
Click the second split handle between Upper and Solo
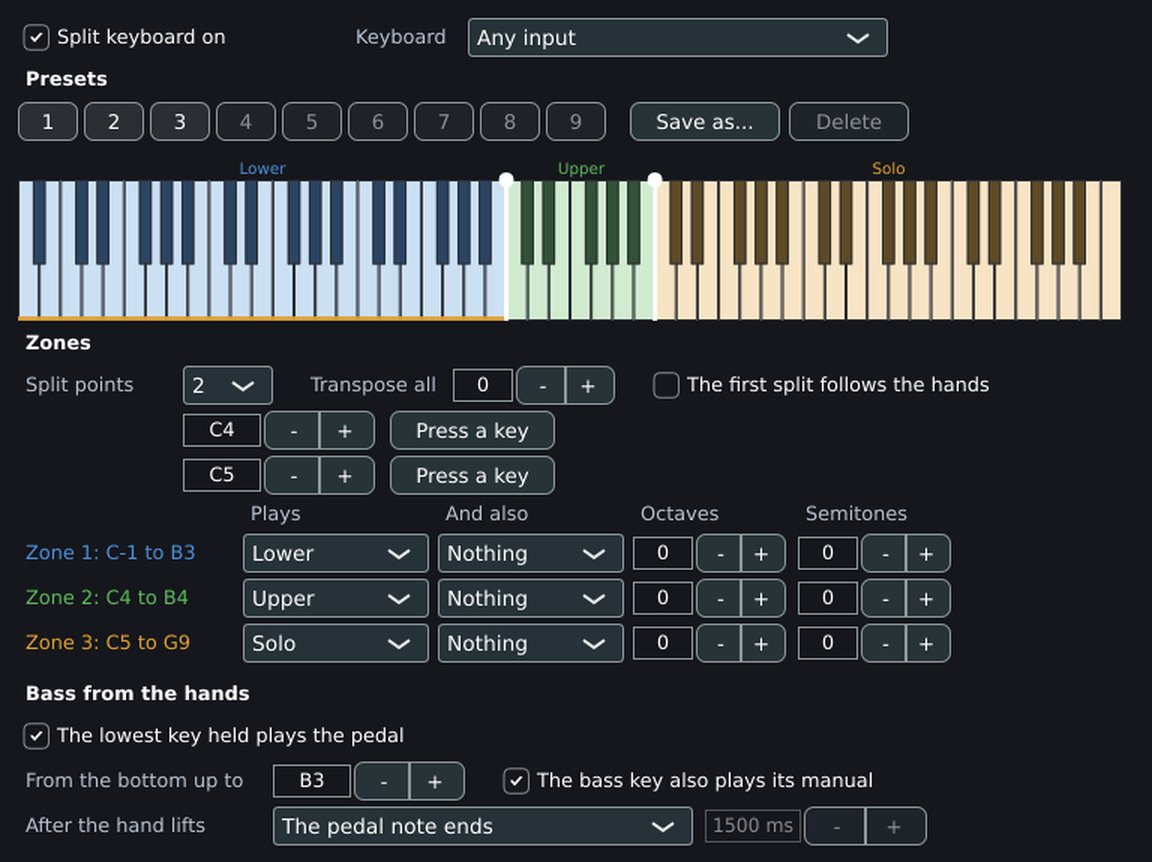pyautogui.click(x=655, y=179)
